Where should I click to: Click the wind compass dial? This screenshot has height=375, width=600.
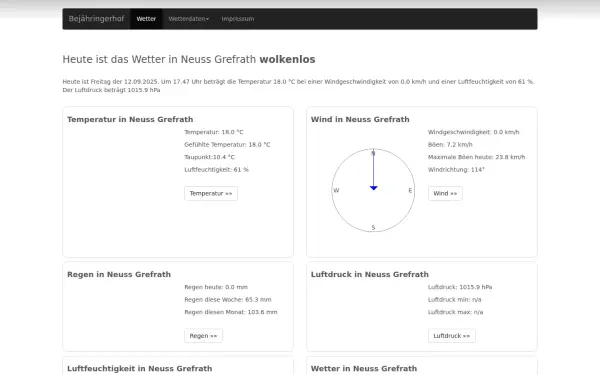[373, 190]
